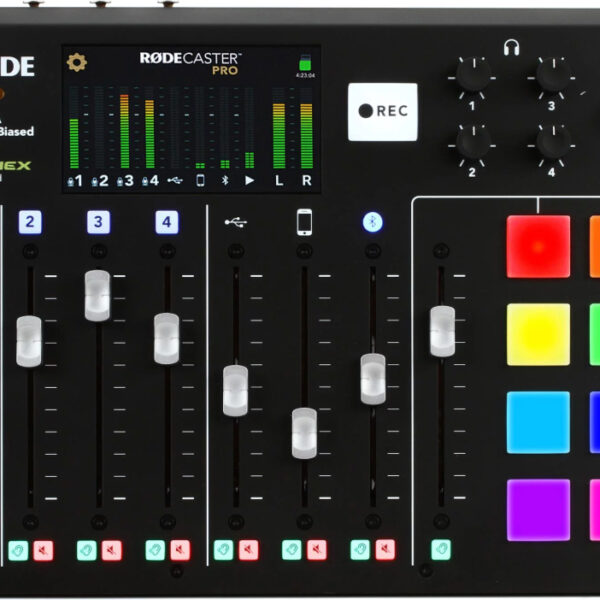Click the headphone icon above the knobs

(x=511, y=45)
